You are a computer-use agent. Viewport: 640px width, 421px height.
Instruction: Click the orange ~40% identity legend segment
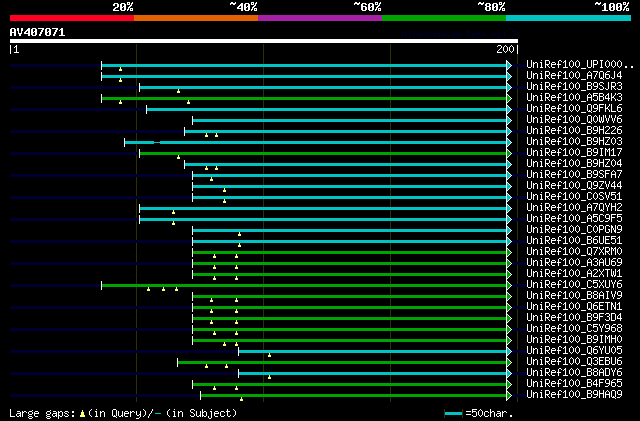coord(196,18)
